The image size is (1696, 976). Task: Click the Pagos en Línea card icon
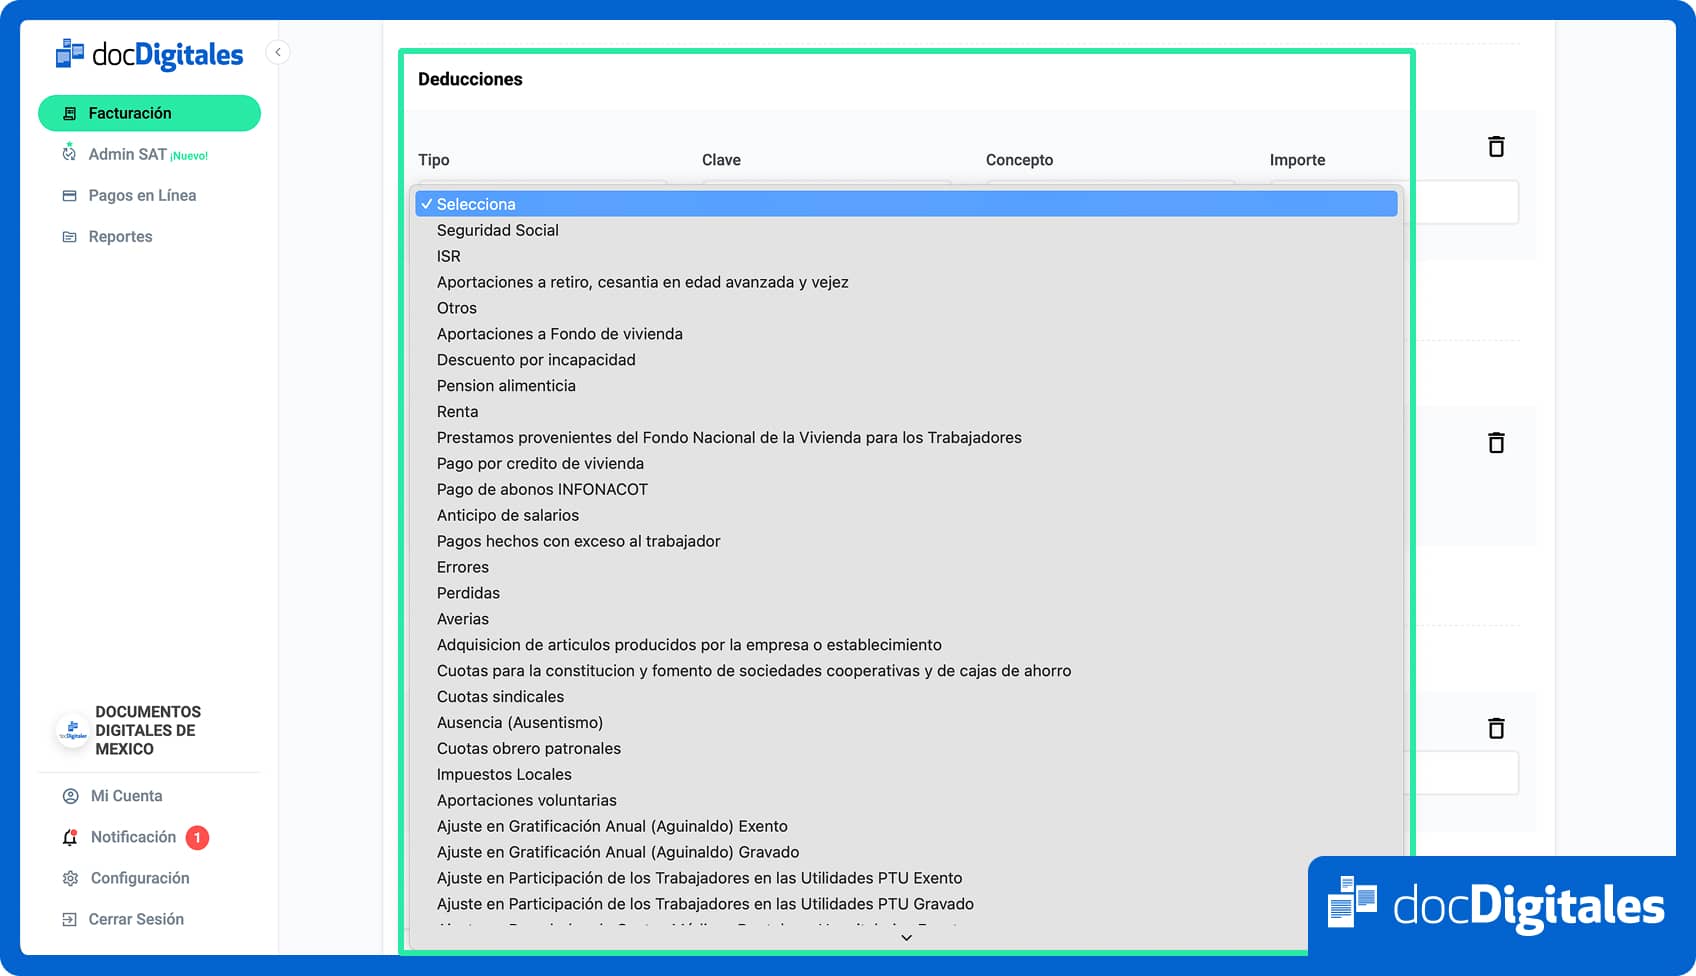pyautogui.click(x=69, y=196)
